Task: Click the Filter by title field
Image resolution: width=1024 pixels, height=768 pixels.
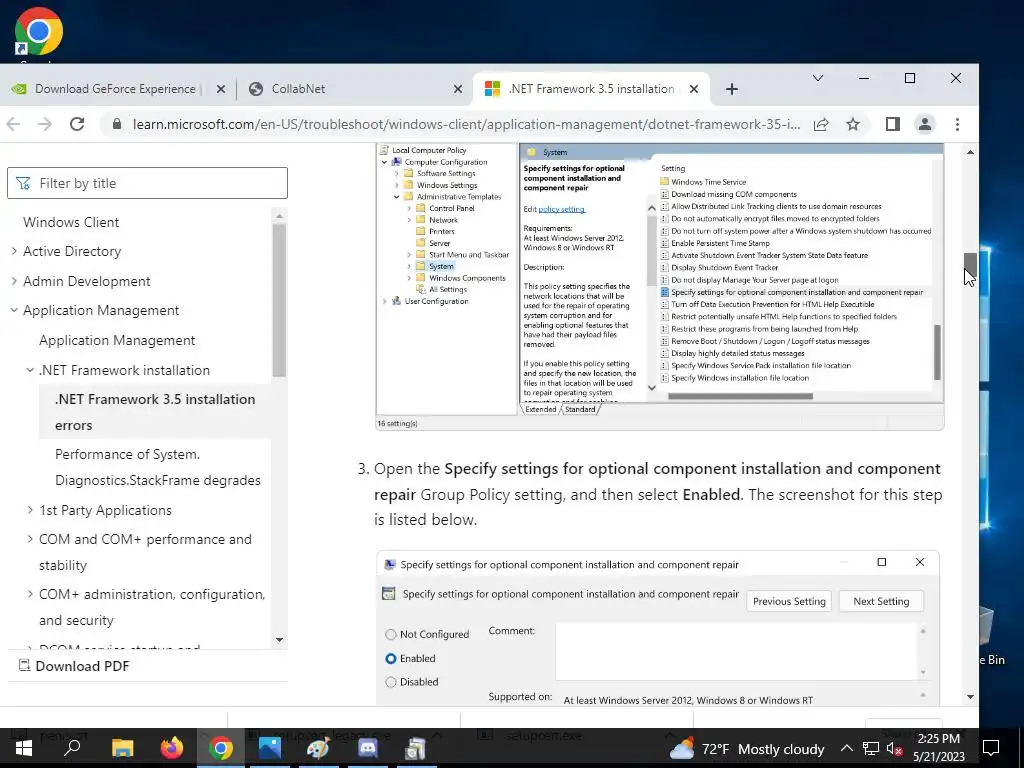Action: coord(147,183)
